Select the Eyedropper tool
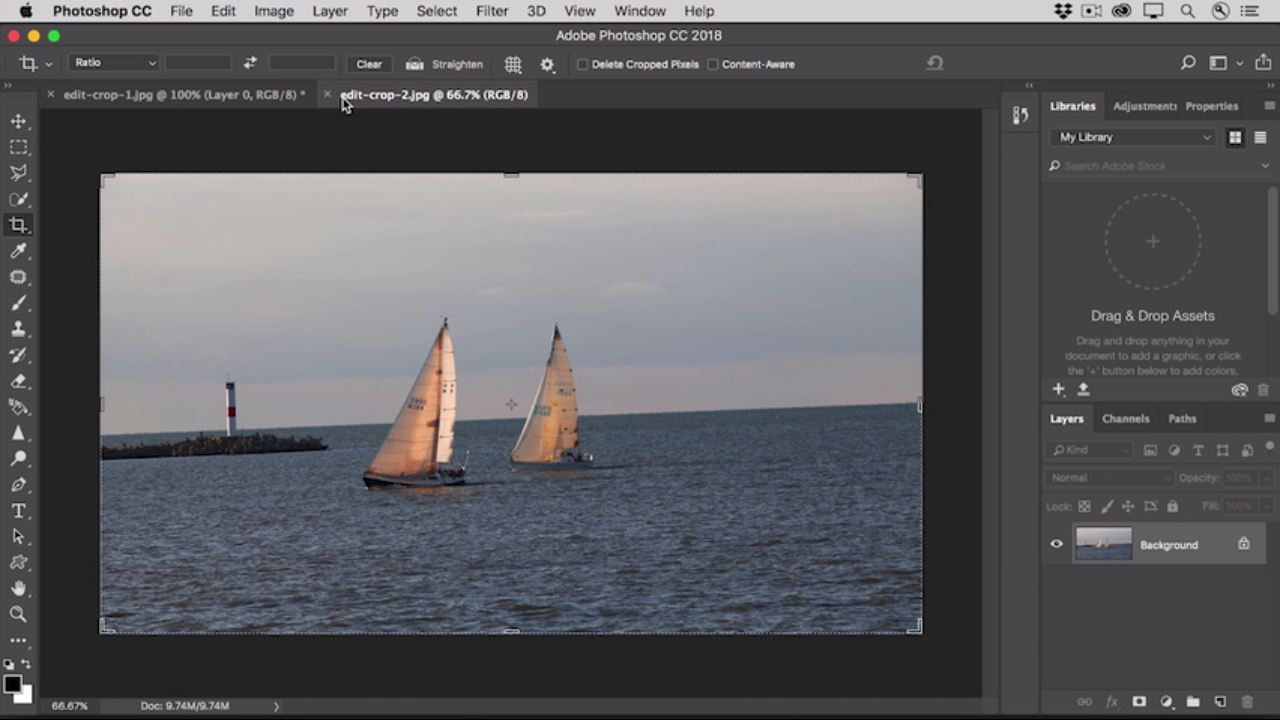Image resolution: width=1280 pixels, height=720 pixels. click(18, 251)
